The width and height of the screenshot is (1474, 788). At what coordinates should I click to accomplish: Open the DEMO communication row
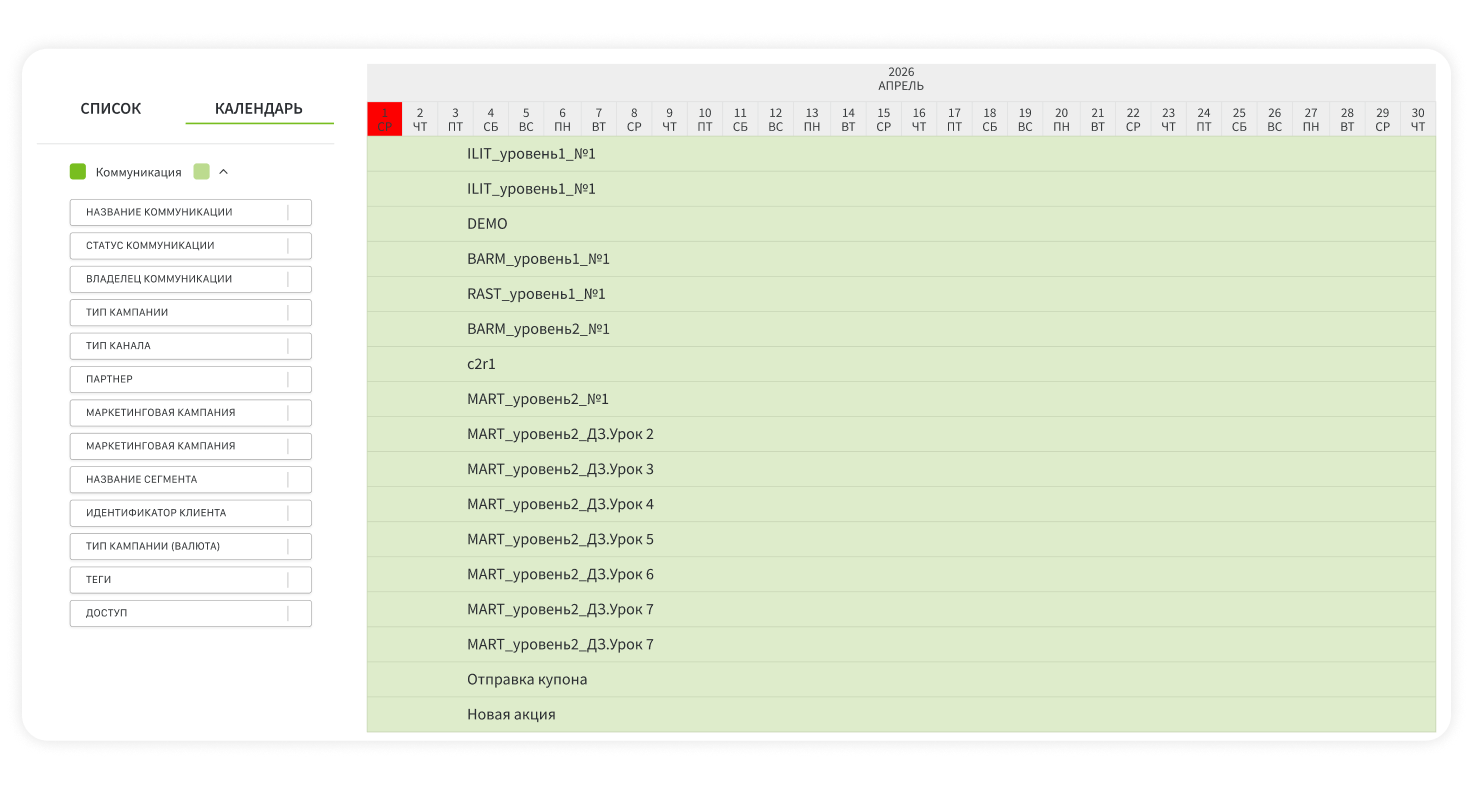(487, 224)
